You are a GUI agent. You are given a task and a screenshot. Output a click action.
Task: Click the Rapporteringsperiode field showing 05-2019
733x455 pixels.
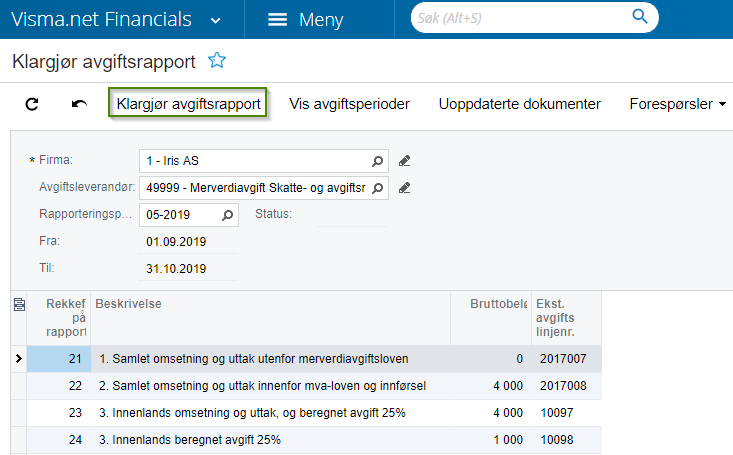click(x=189, y=215)
